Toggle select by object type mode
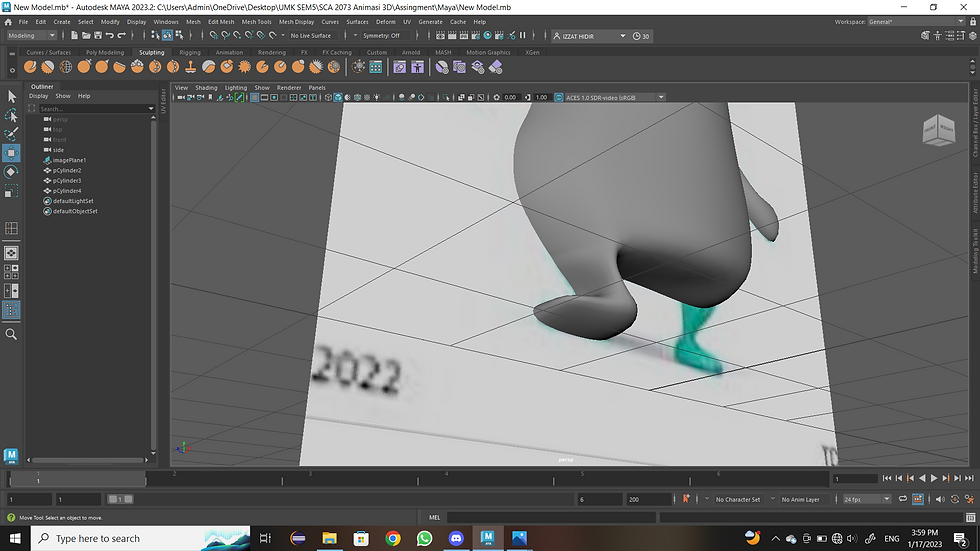Viewport: 980px width, 551px height. 168,36
